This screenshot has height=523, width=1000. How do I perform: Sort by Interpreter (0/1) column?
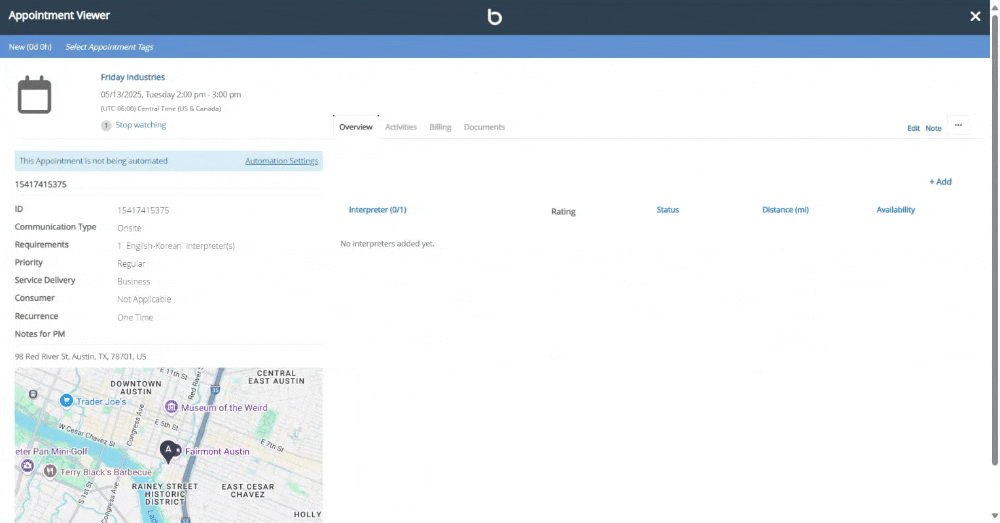click(378, 210)
